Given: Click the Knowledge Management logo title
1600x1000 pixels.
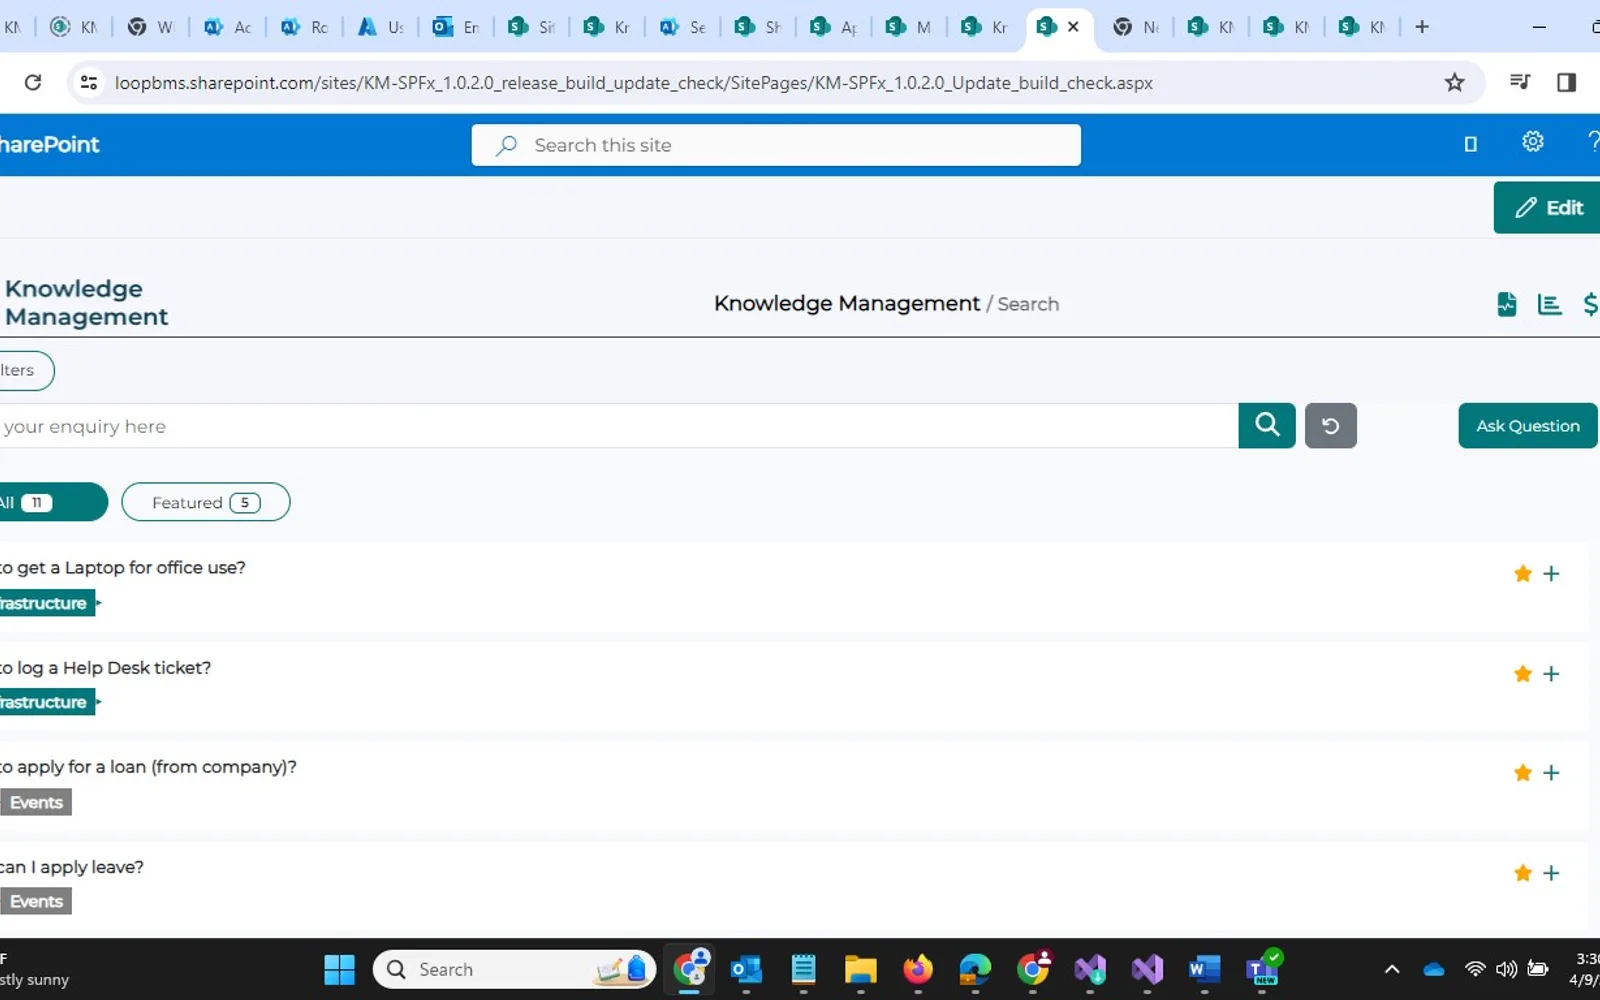Looking at the screenshot, I should tap(86, 302).
